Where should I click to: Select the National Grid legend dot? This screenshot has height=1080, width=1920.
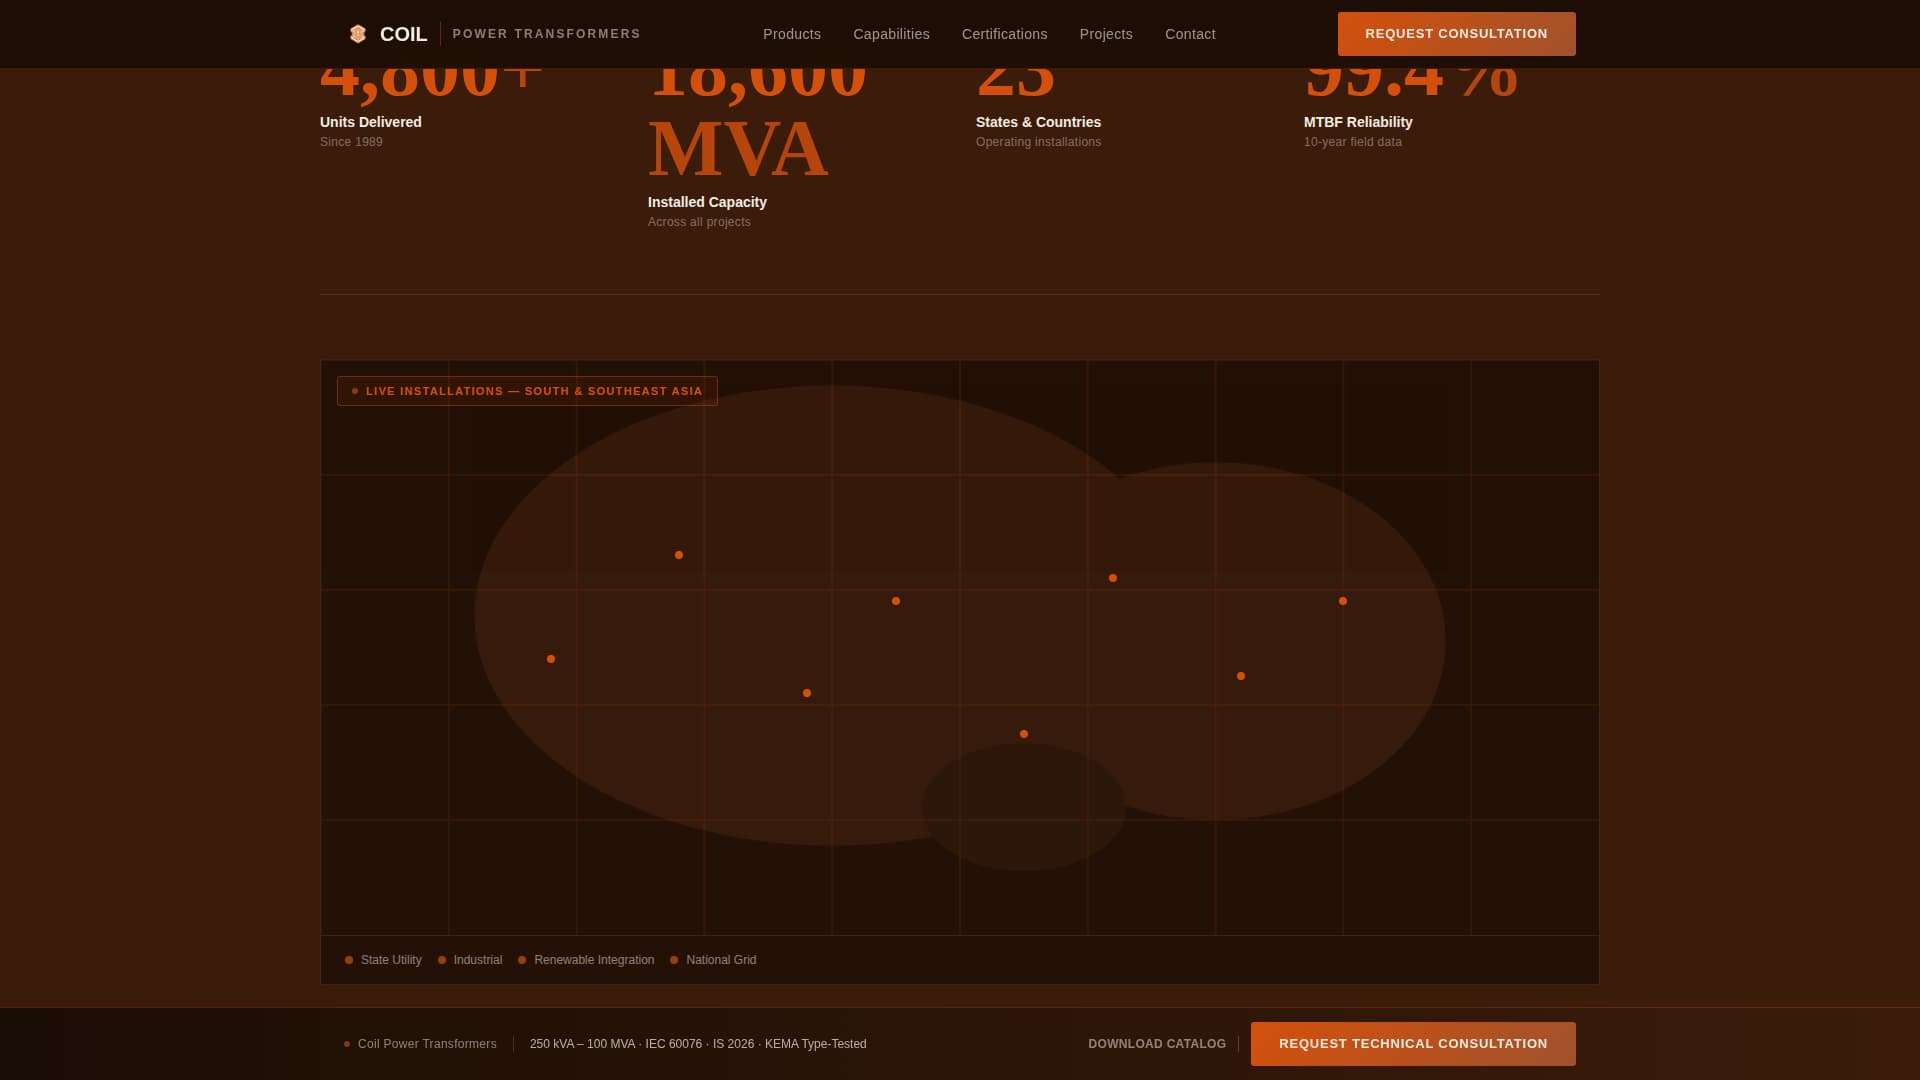coord(674,960)
